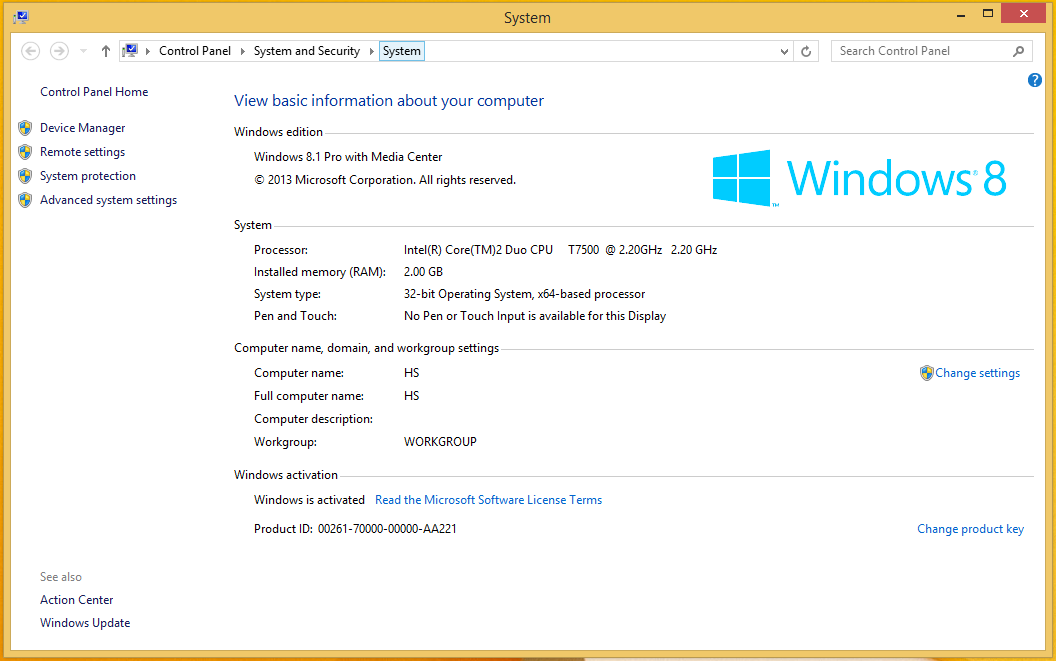Select installed memory value '2.00 GB'

tap(424, 272)
